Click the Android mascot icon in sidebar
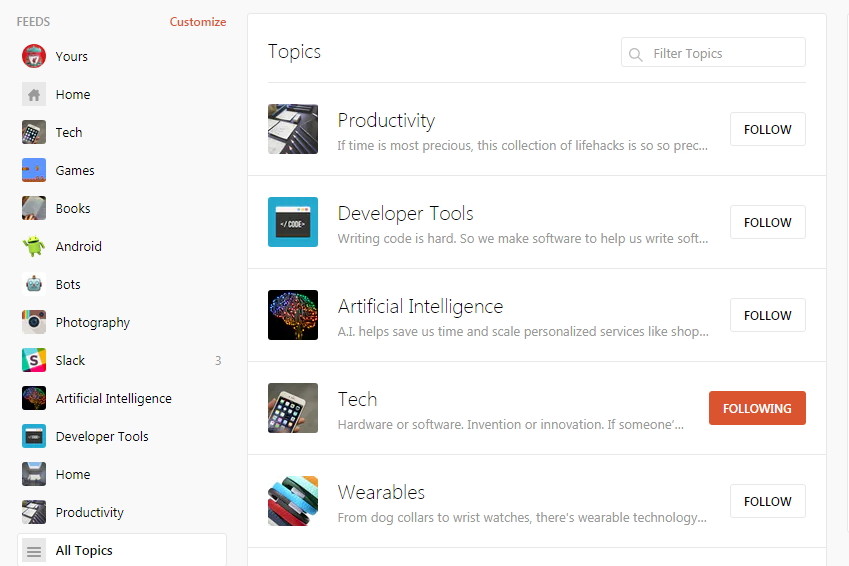 [x=34, y=246]
